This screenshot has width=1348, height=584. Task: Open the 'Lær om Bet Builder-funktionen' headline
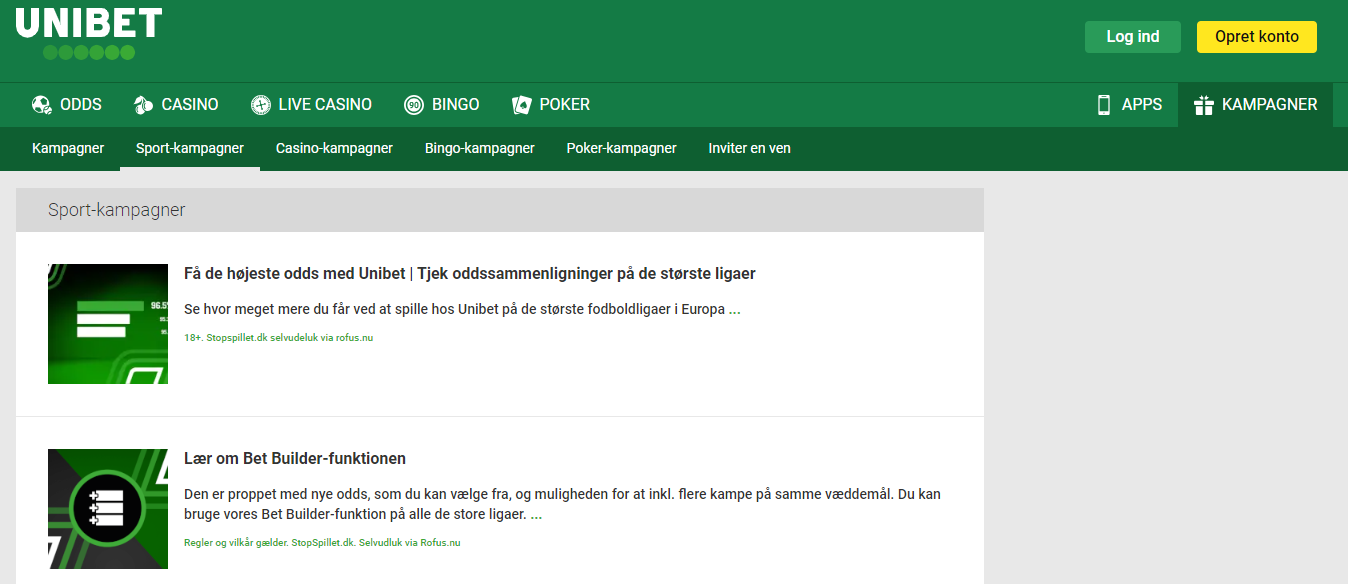coord(295,458)
